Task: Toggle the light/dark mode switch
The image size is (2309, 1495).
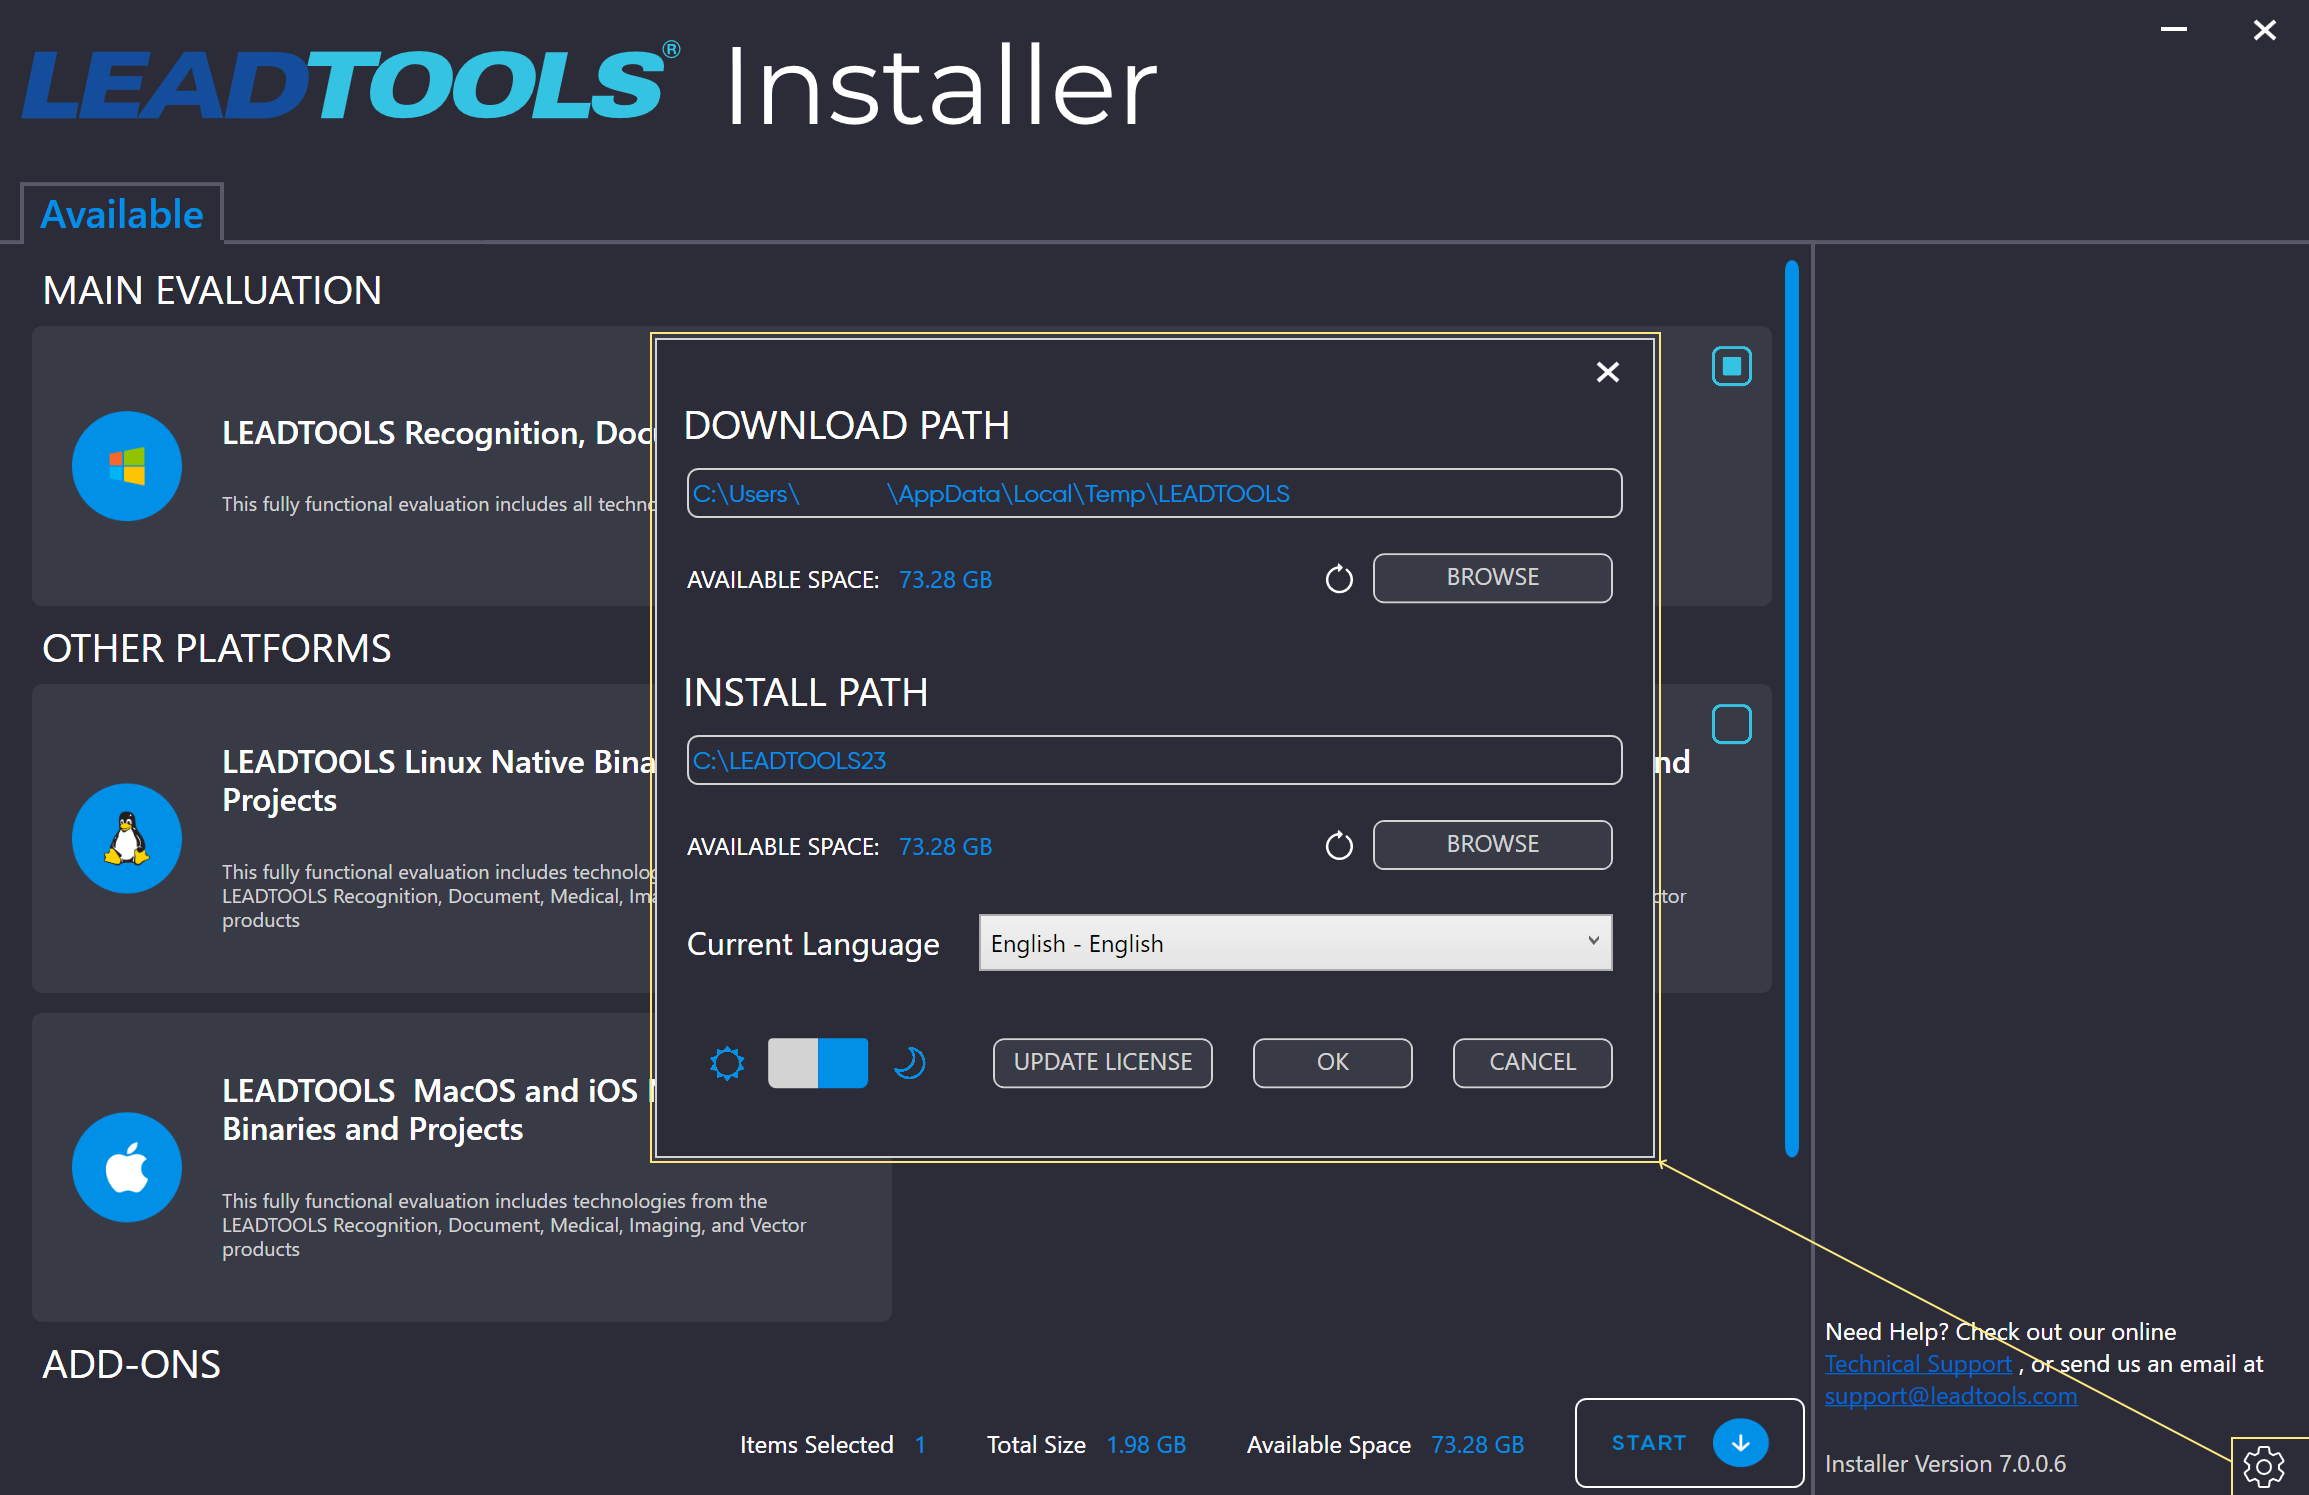Action: 818,1062
